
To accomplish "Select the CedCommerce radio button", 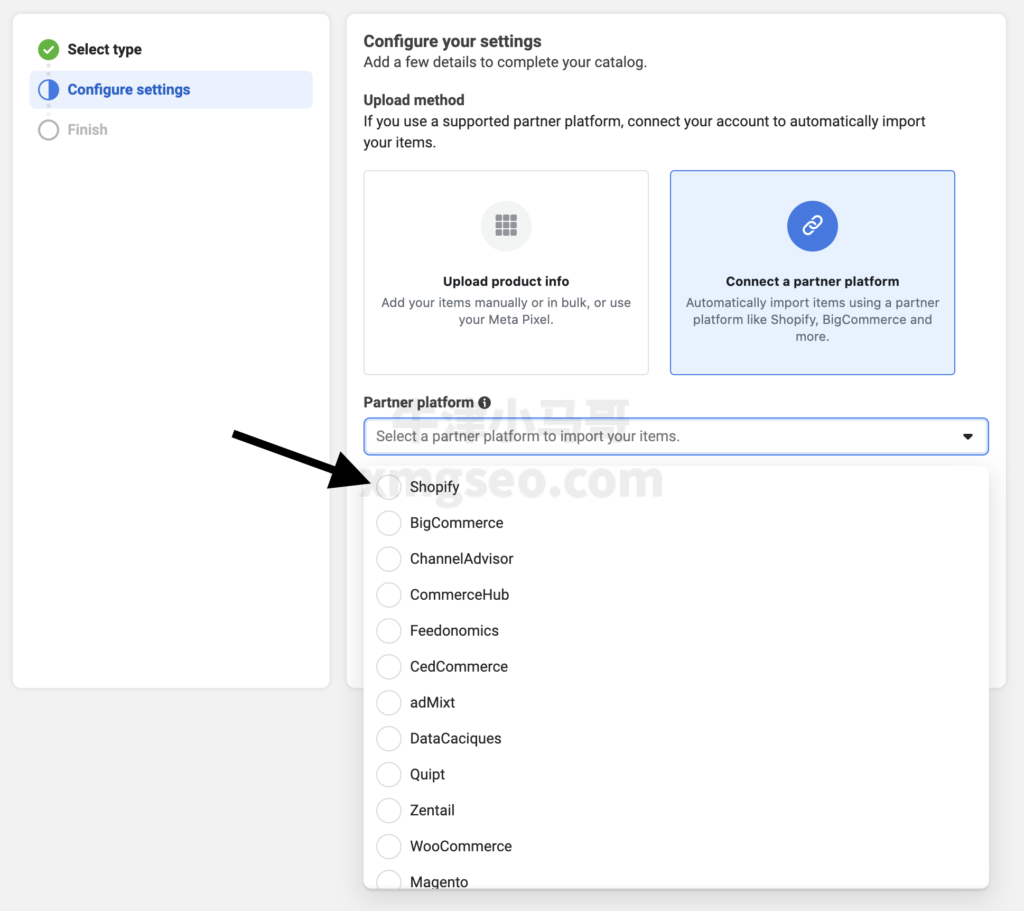I will (x=389, y=666).
